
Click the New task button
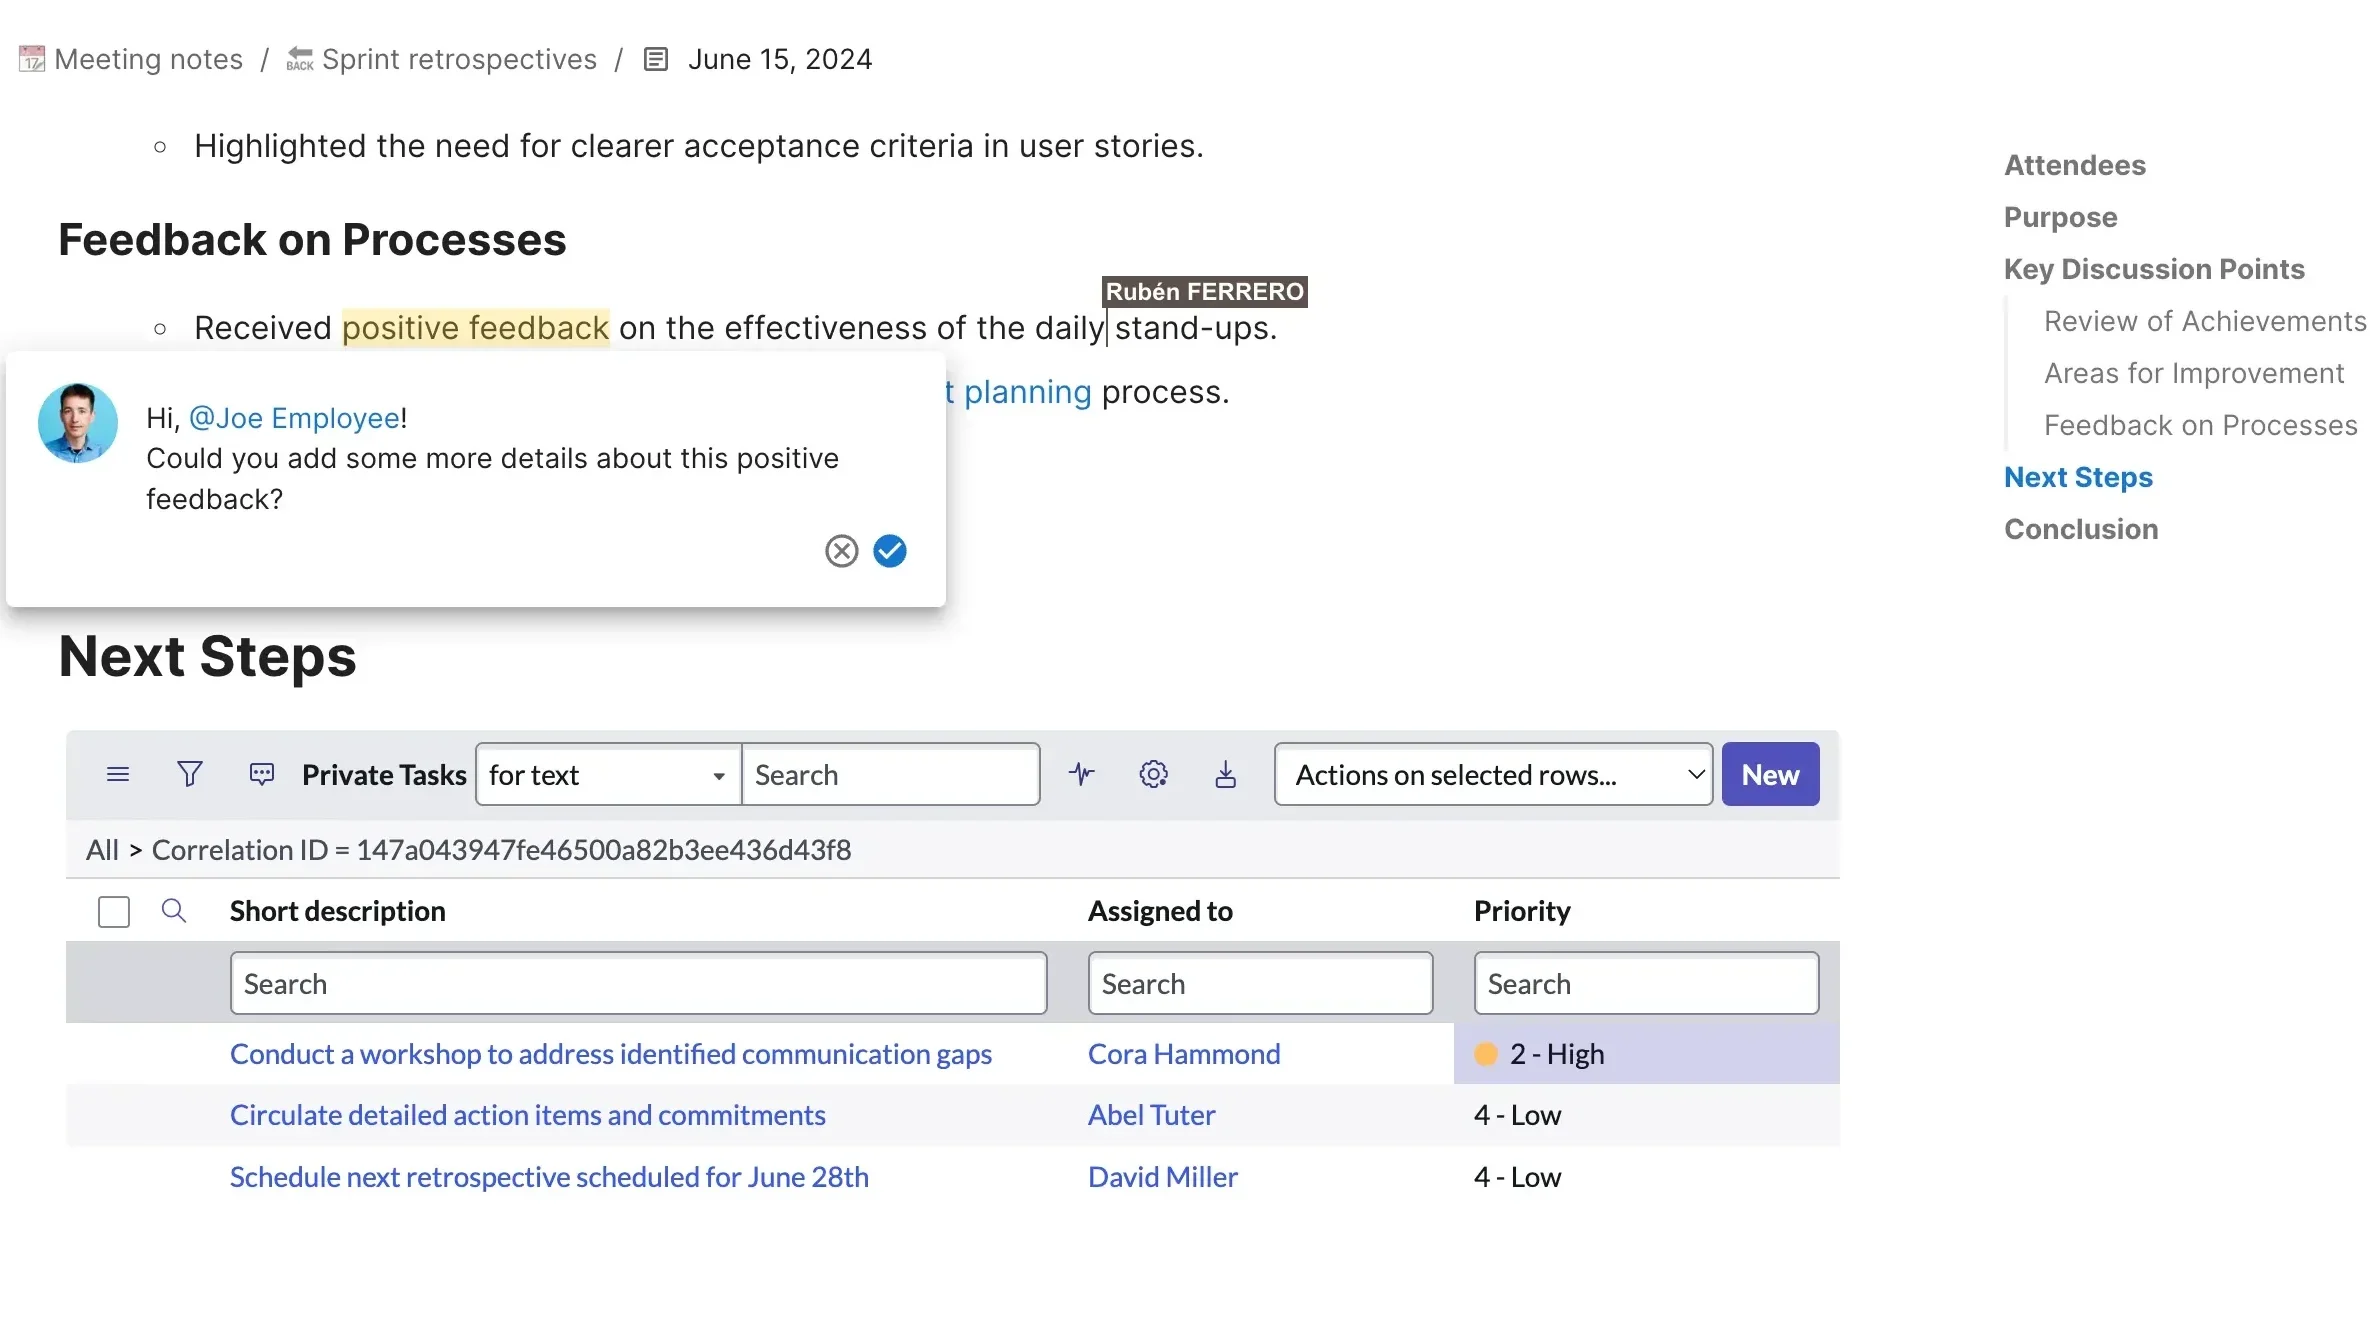click(x=1769, y=775)
